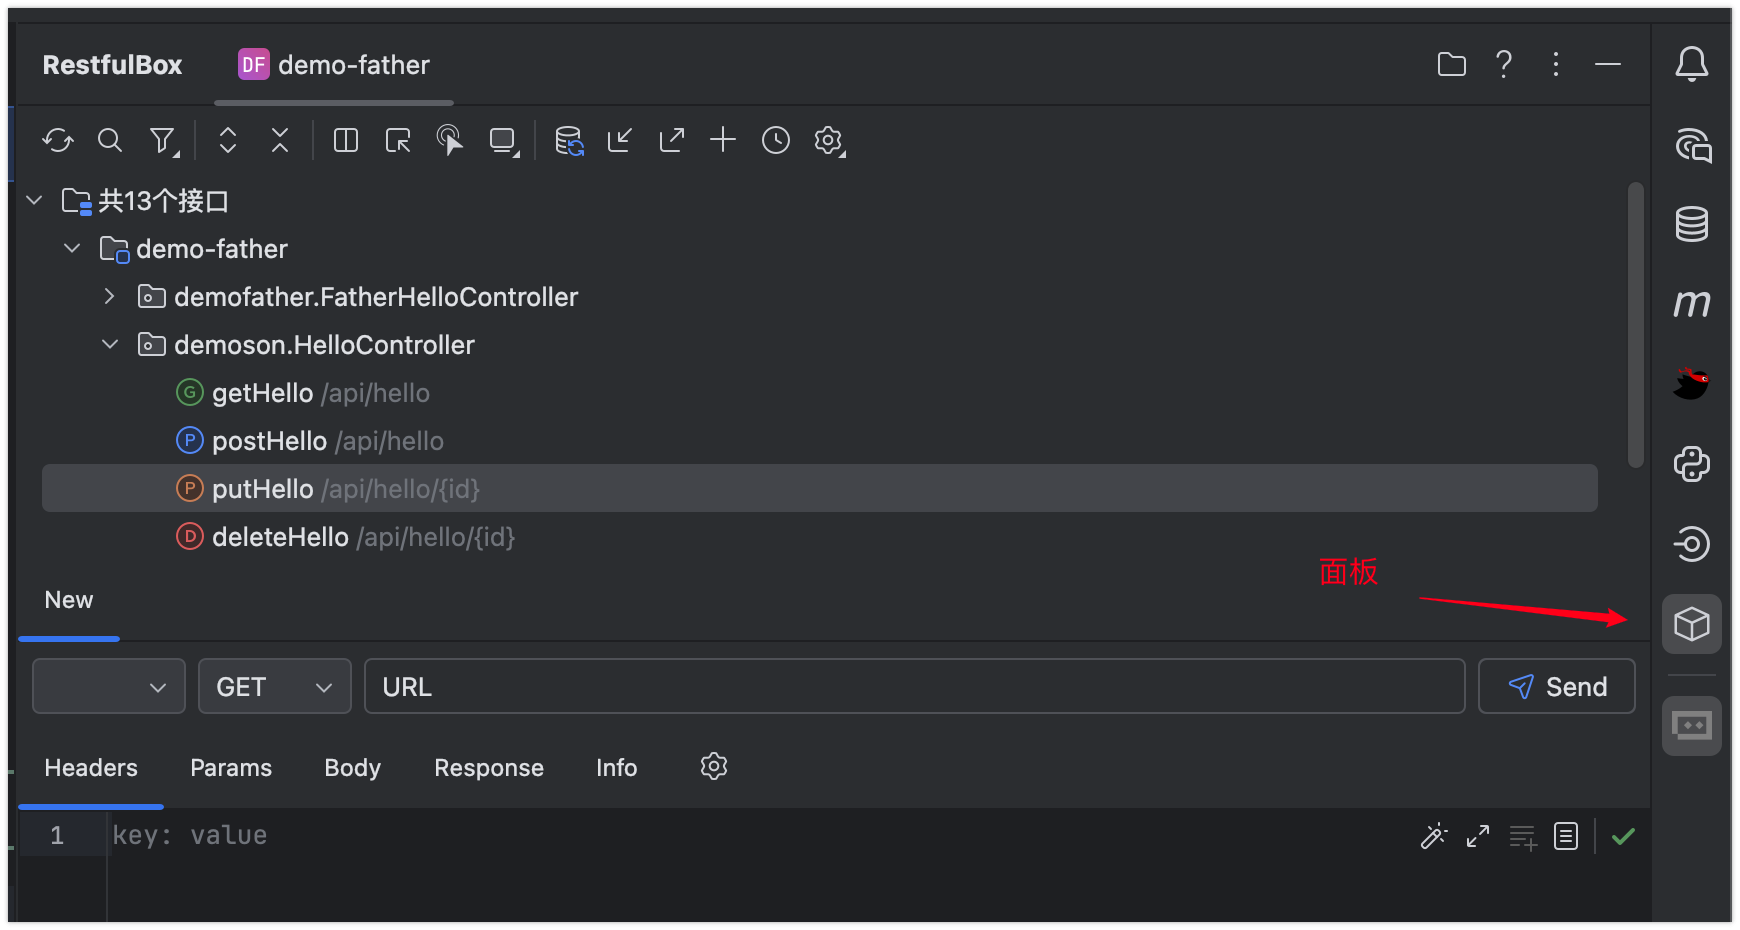Click the export arrow icon

tap(672, 141)
